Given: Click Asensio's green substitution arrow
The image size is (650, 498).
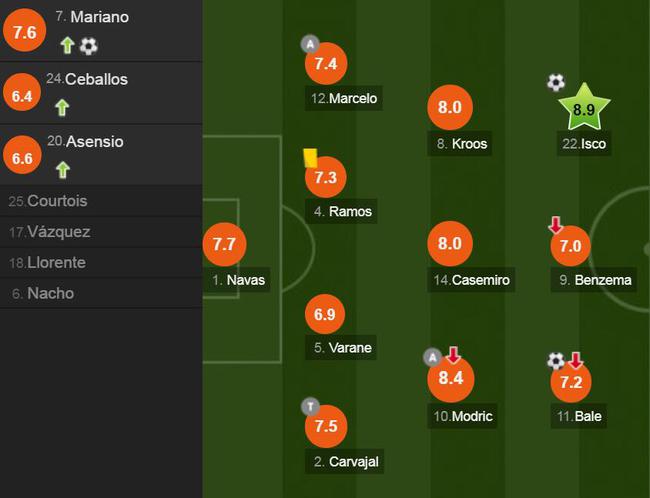Looking at the screenshot, I should tap(63, 170).
